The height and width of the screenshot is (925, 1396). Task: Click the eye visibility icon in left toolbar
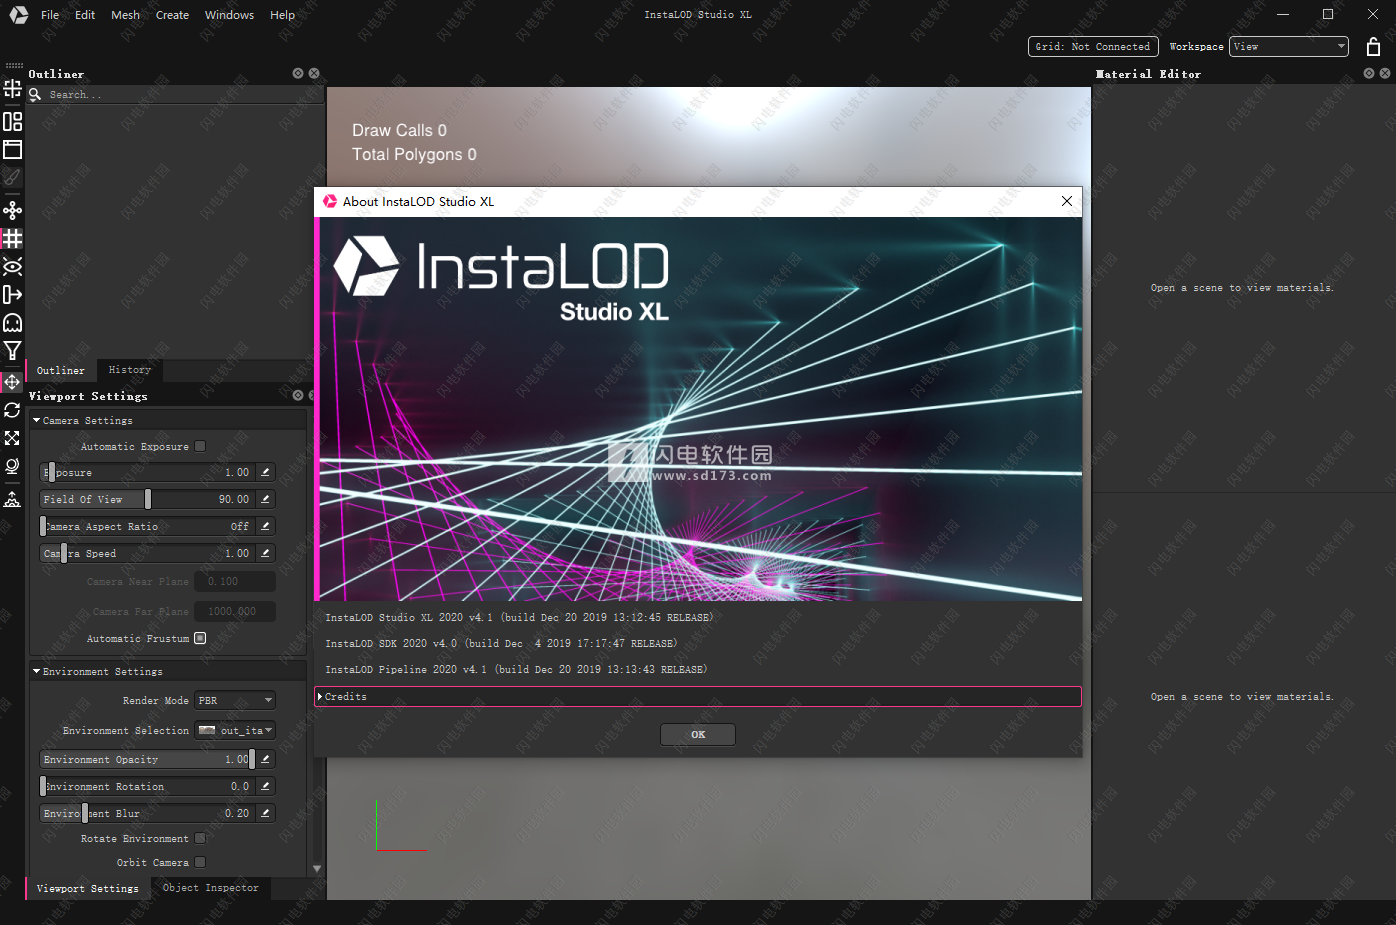12,266
